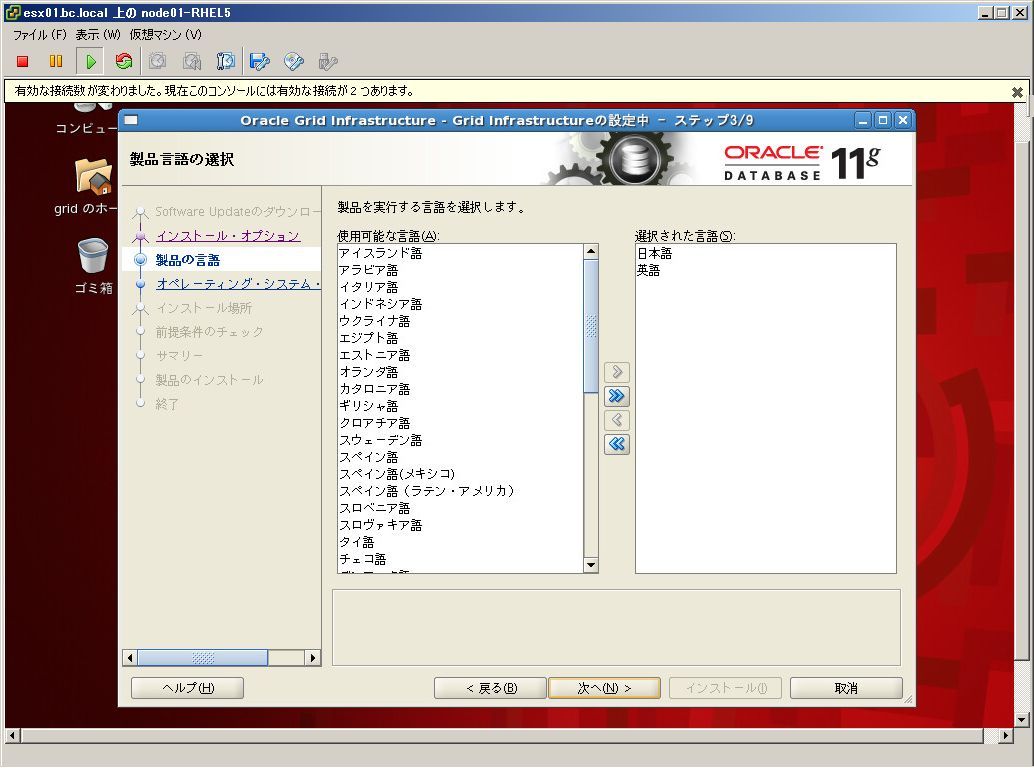The height and width of the screenshot is (768, 1034).
Task: Select エストニア語 in available languages
Action: tap(460, 355)
